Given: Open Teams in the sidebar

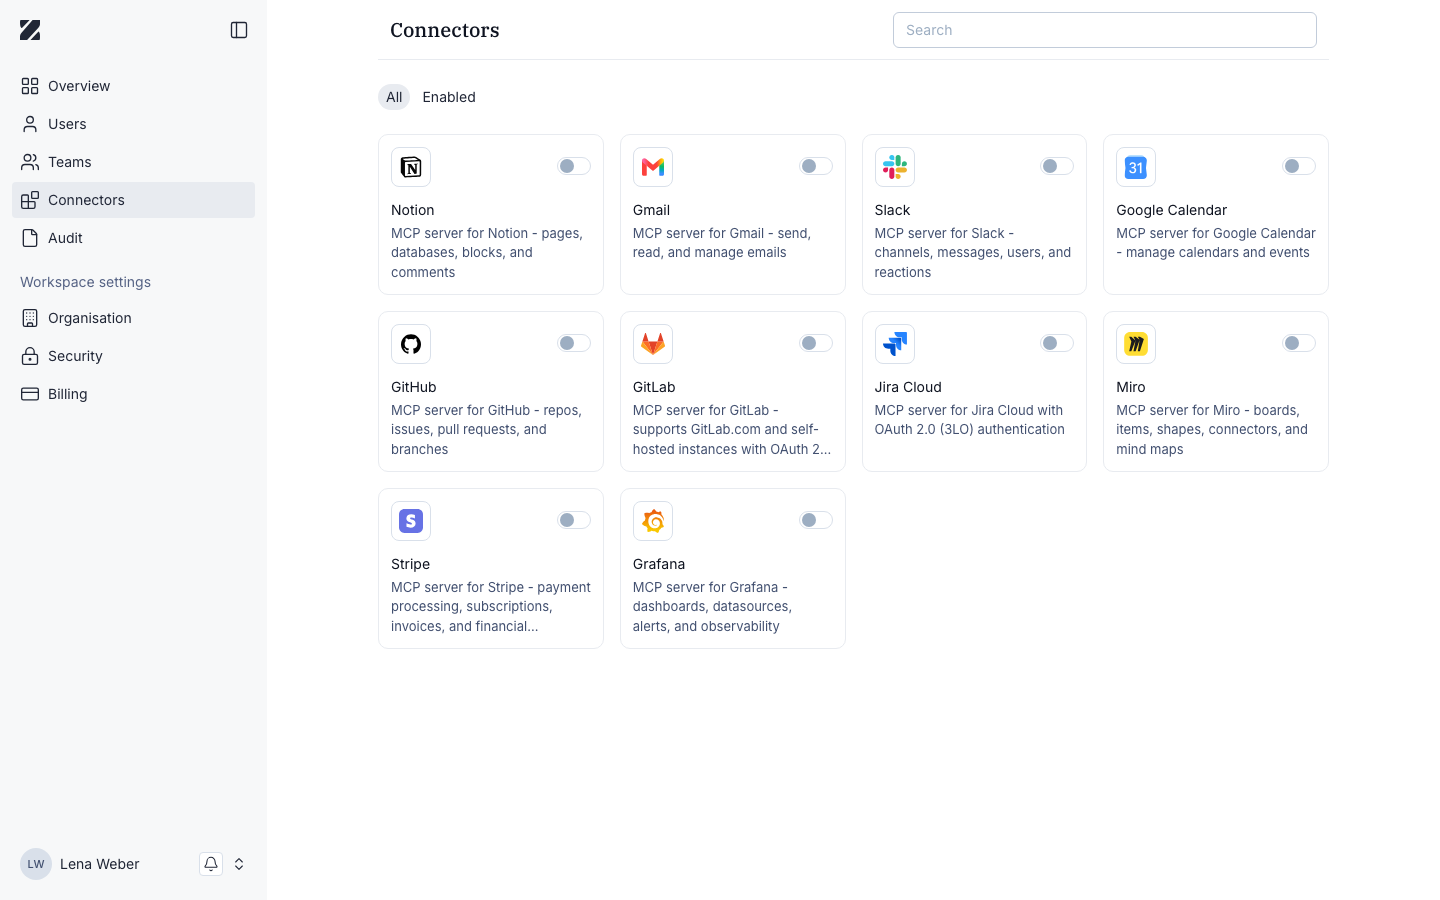Looking at the screenshot, I should (133, 162).
